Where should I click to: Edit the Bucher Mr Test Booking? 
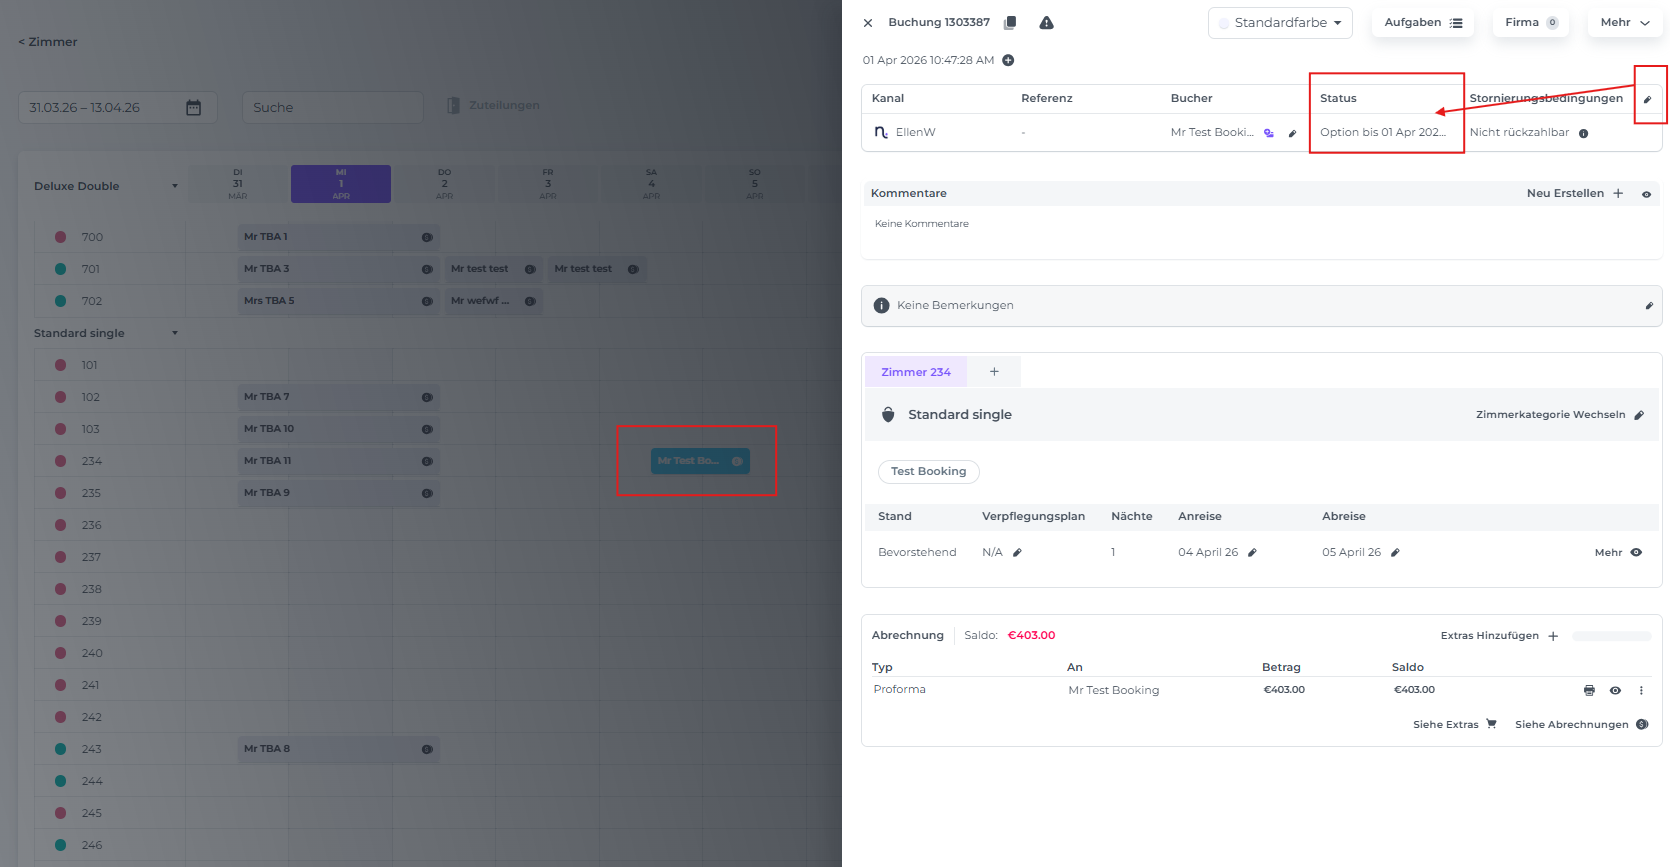[1292, 133]
